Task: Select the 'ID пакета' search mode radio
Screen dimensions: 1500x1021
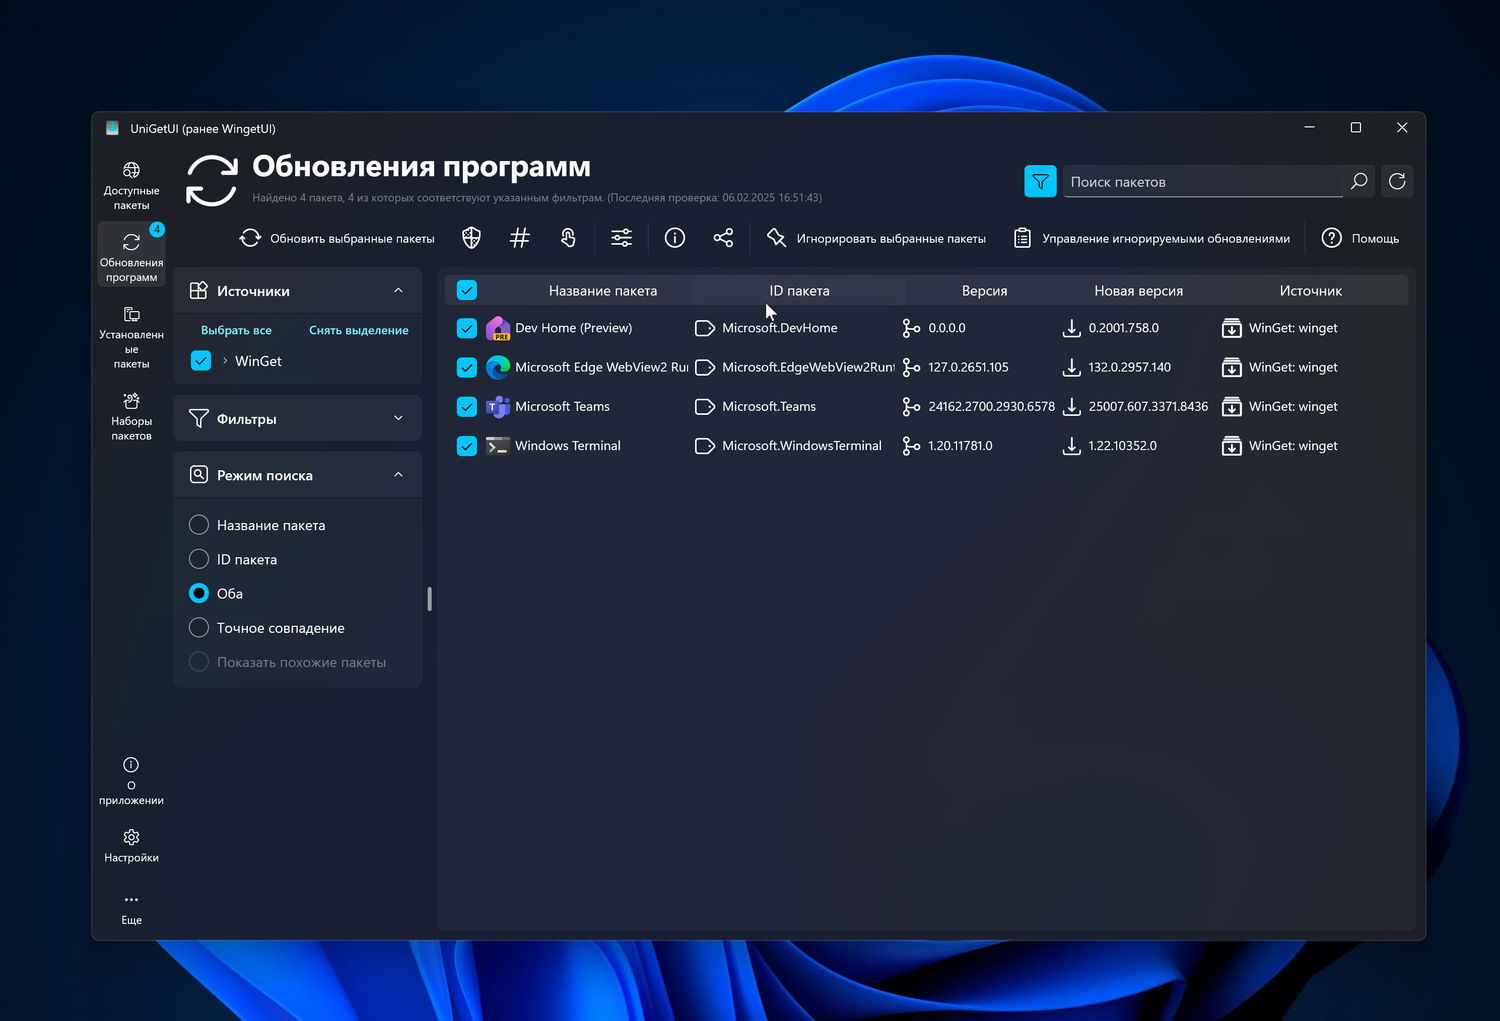Action: pyautogui.click(x=199, y=559)
